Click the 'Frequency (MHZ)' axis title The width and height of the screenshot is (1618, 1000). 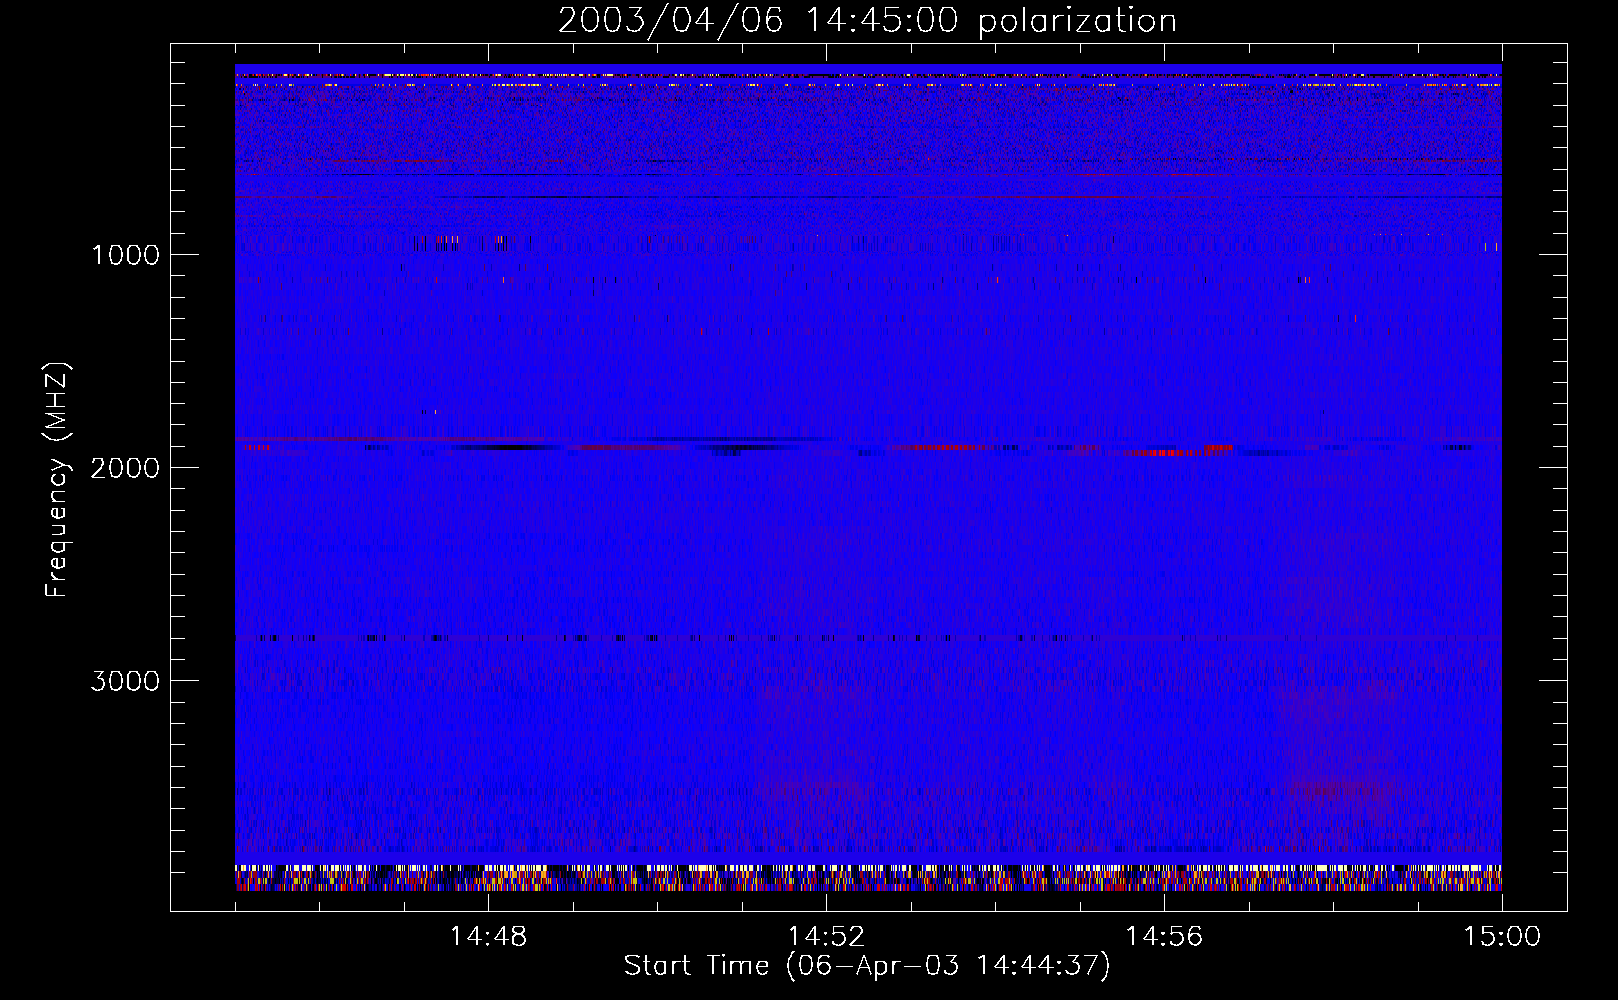[x=58, y=480]
